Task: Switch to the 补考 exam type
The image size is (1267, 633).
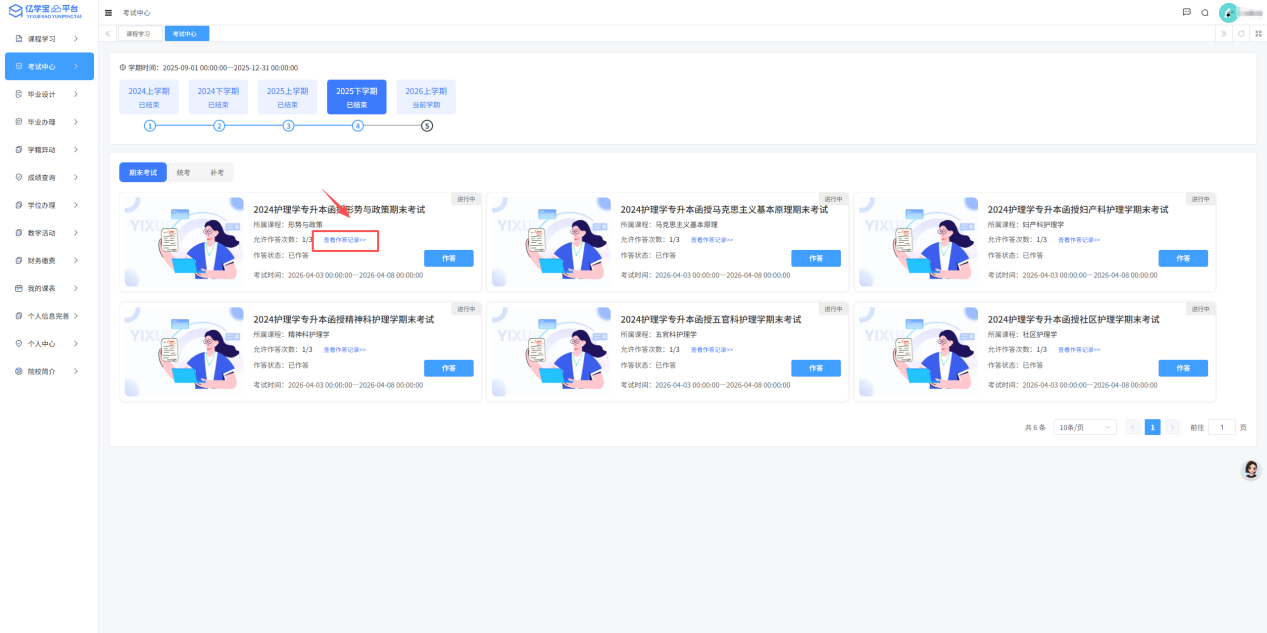Action: [x=217, y=173]
